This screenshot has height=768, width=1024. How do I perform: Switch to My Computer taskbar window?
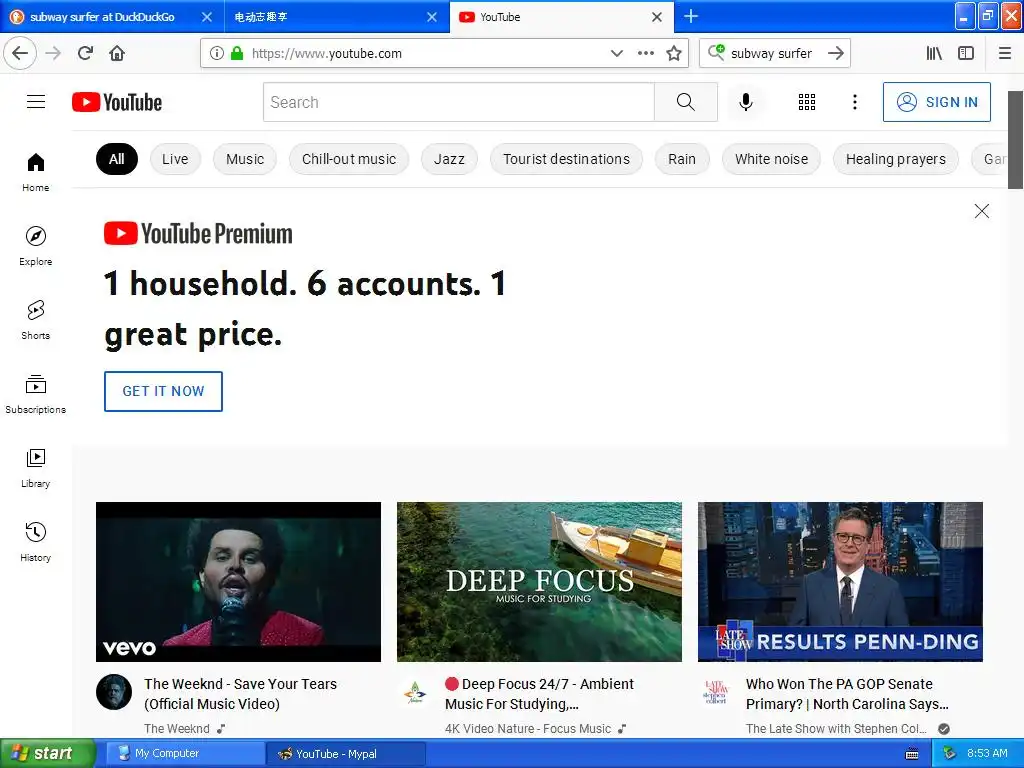[185, 754]
